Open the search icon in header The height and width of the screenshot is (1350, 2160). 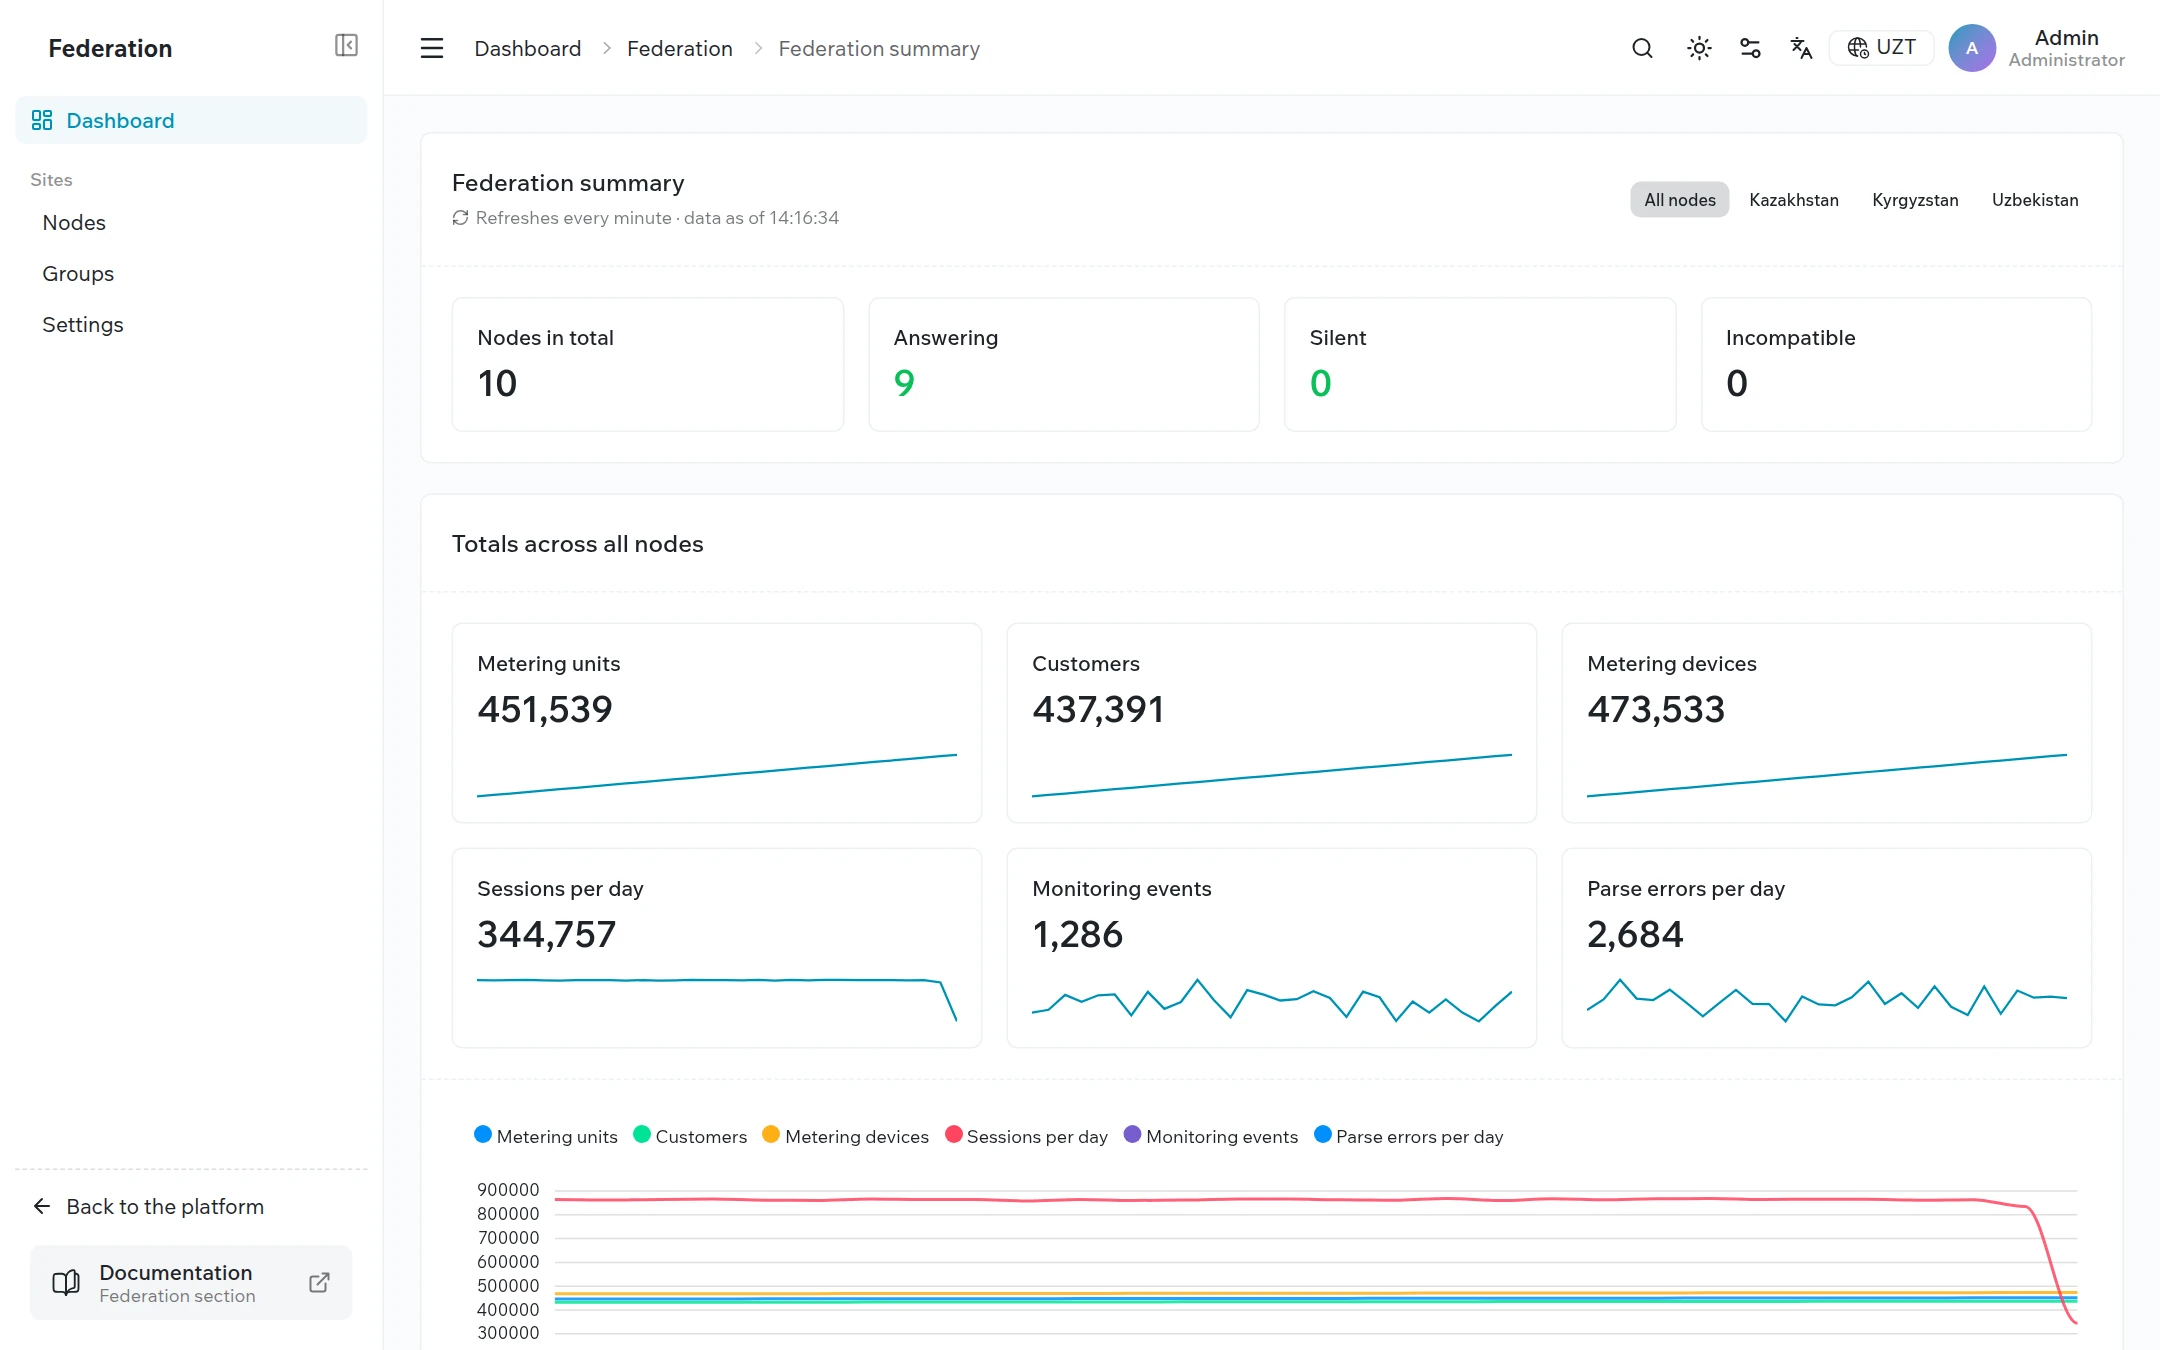[1642, 48]
